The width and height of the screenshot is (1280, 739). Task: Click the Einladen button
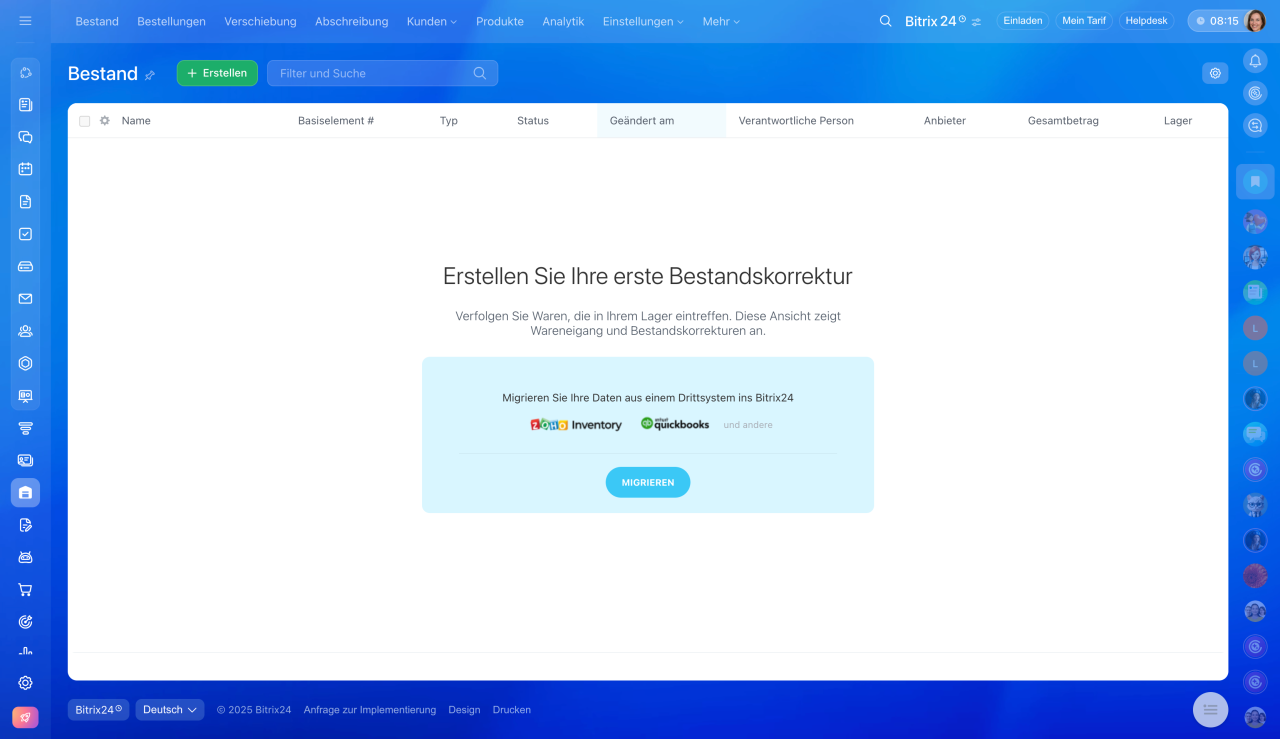pos(1022,21)
